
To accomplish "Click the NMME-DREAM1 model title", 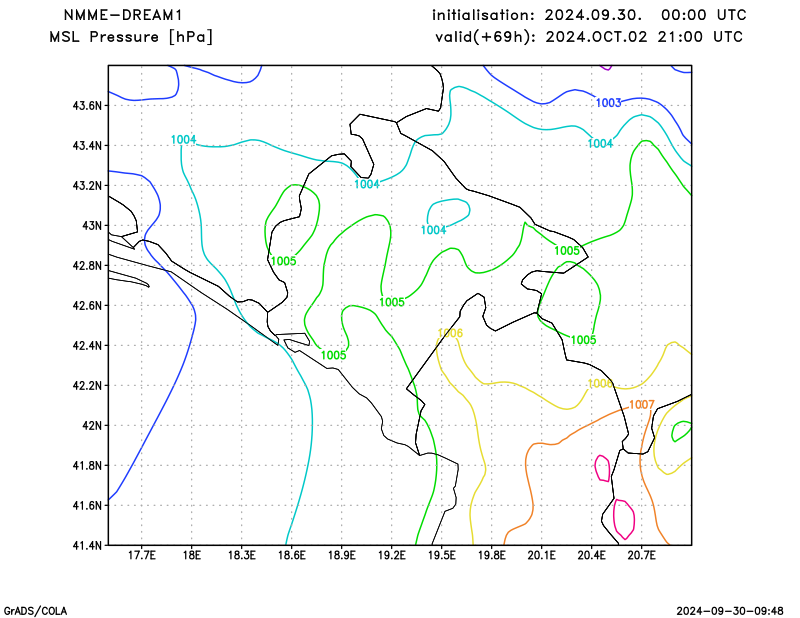I will pos(123,15).
